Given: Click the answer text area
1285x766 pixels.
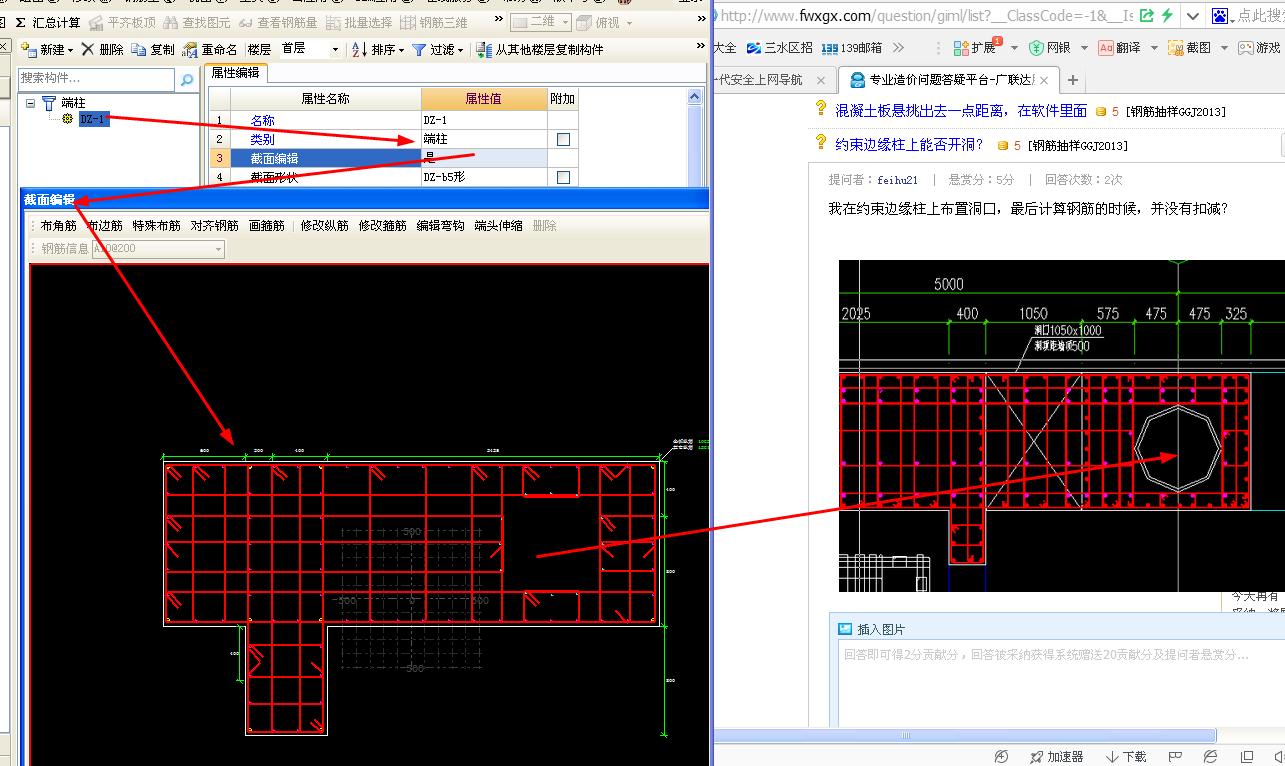Looking at the screenshot, I should coord(1060,682).
